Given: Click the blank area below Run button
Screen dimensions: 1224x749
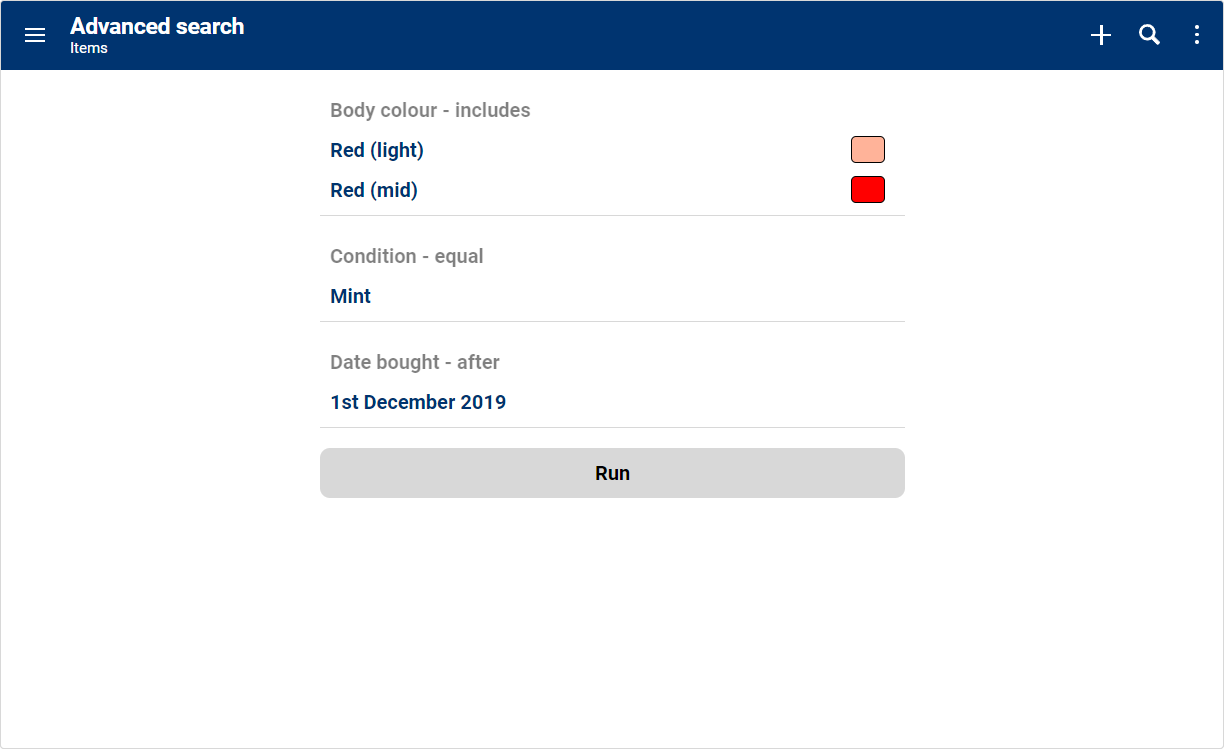Looking at the screenshot, I should click(x=612, y=620).
